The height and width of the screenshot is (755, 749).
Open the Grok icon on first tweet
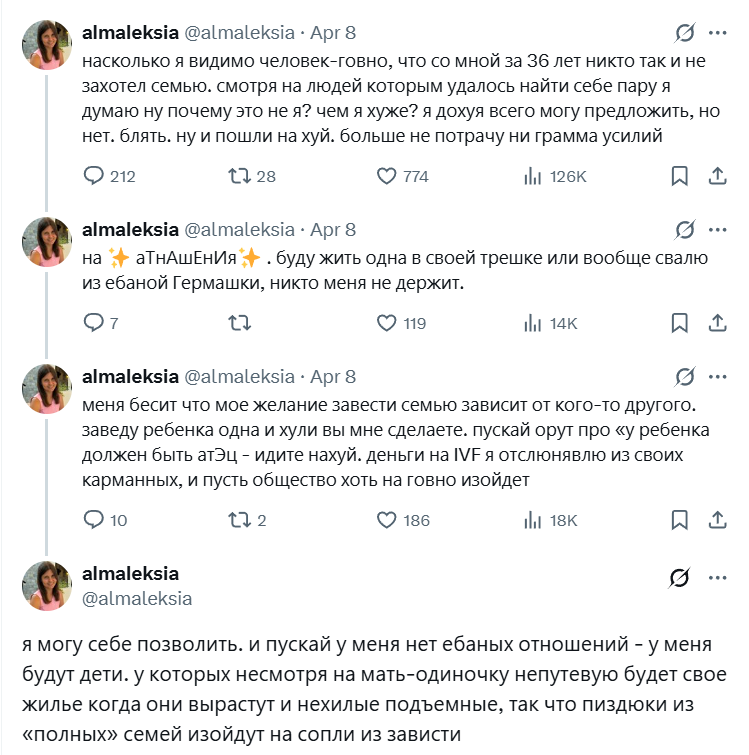[x=684, y=33]
